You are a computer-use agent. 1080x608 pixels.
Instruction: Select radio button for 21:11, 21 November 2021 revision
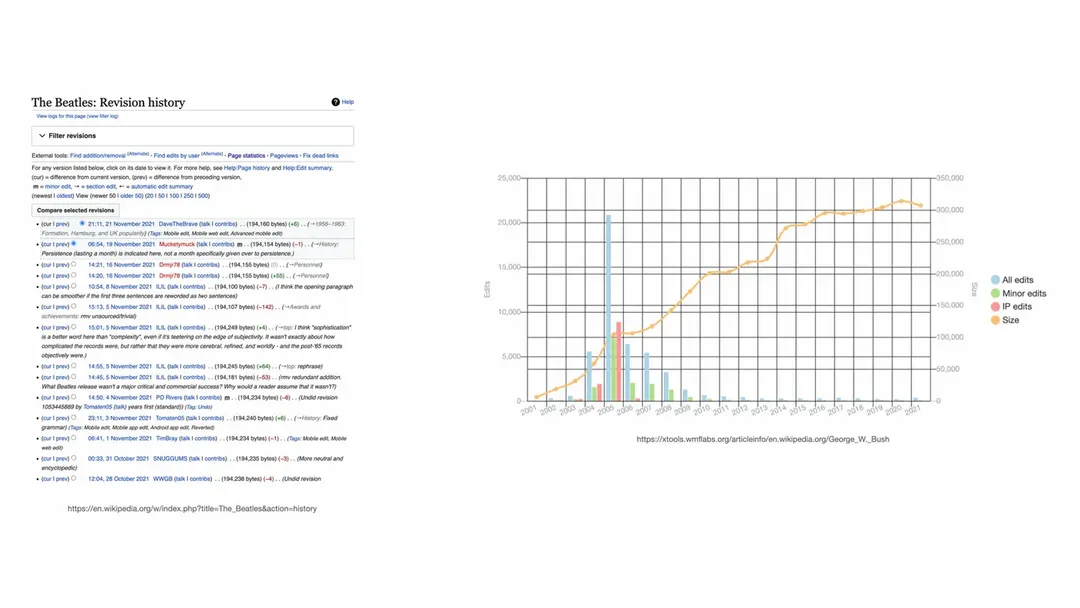click(82, 223)
